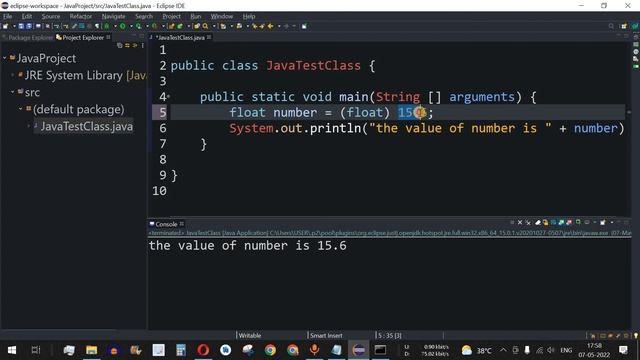The image size is (640, 360).
Task: Click the Search magnifier toolbar icon
Action: coord(205,26)
